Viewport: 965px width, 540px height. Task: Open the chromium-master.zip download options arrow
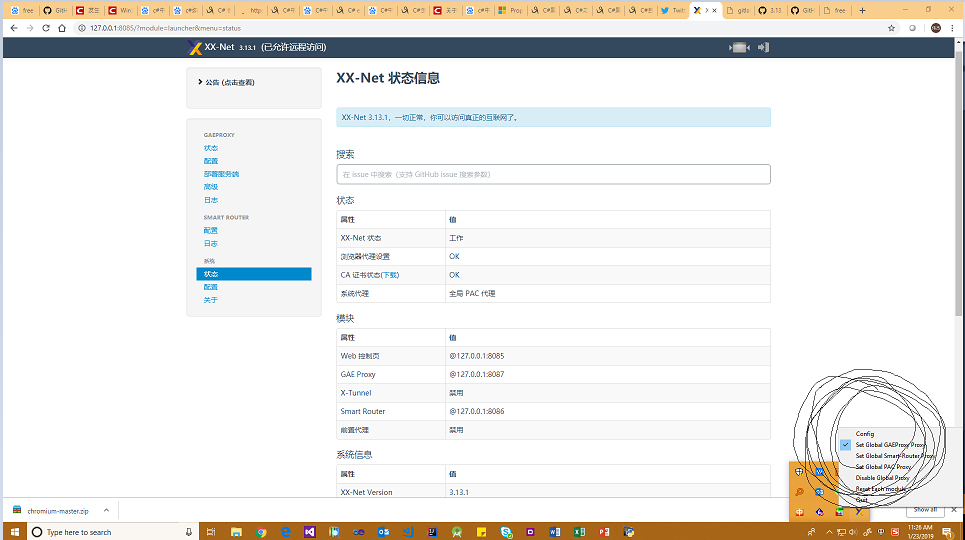pos(106,510)
